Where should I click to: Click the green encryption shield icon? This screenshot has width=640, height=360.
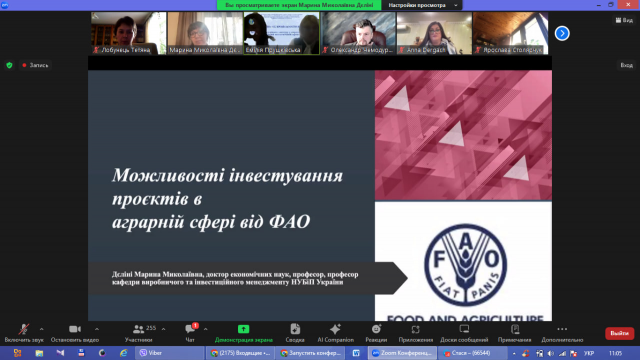pos(9,65)
